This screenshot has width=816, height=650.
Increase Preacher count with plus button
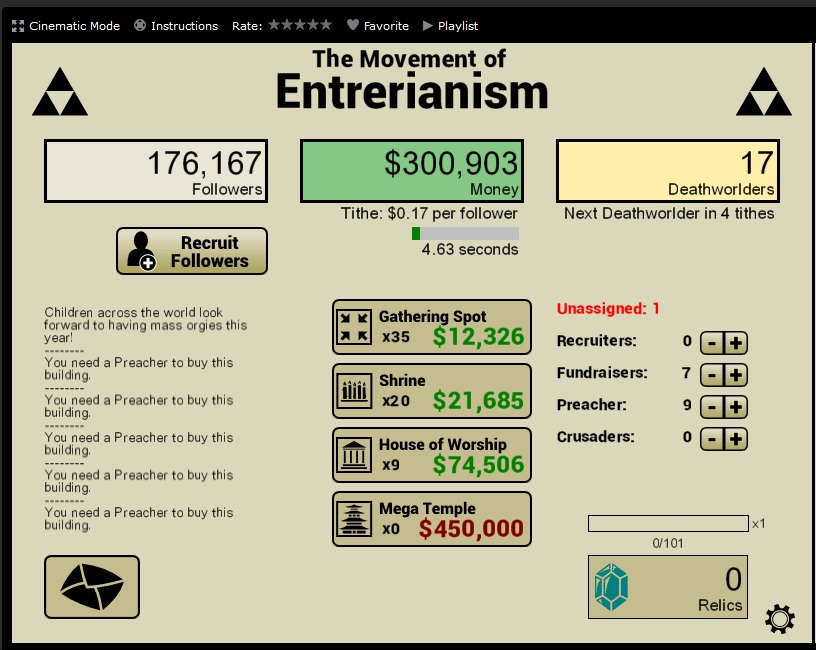click(x=736, y=407)
